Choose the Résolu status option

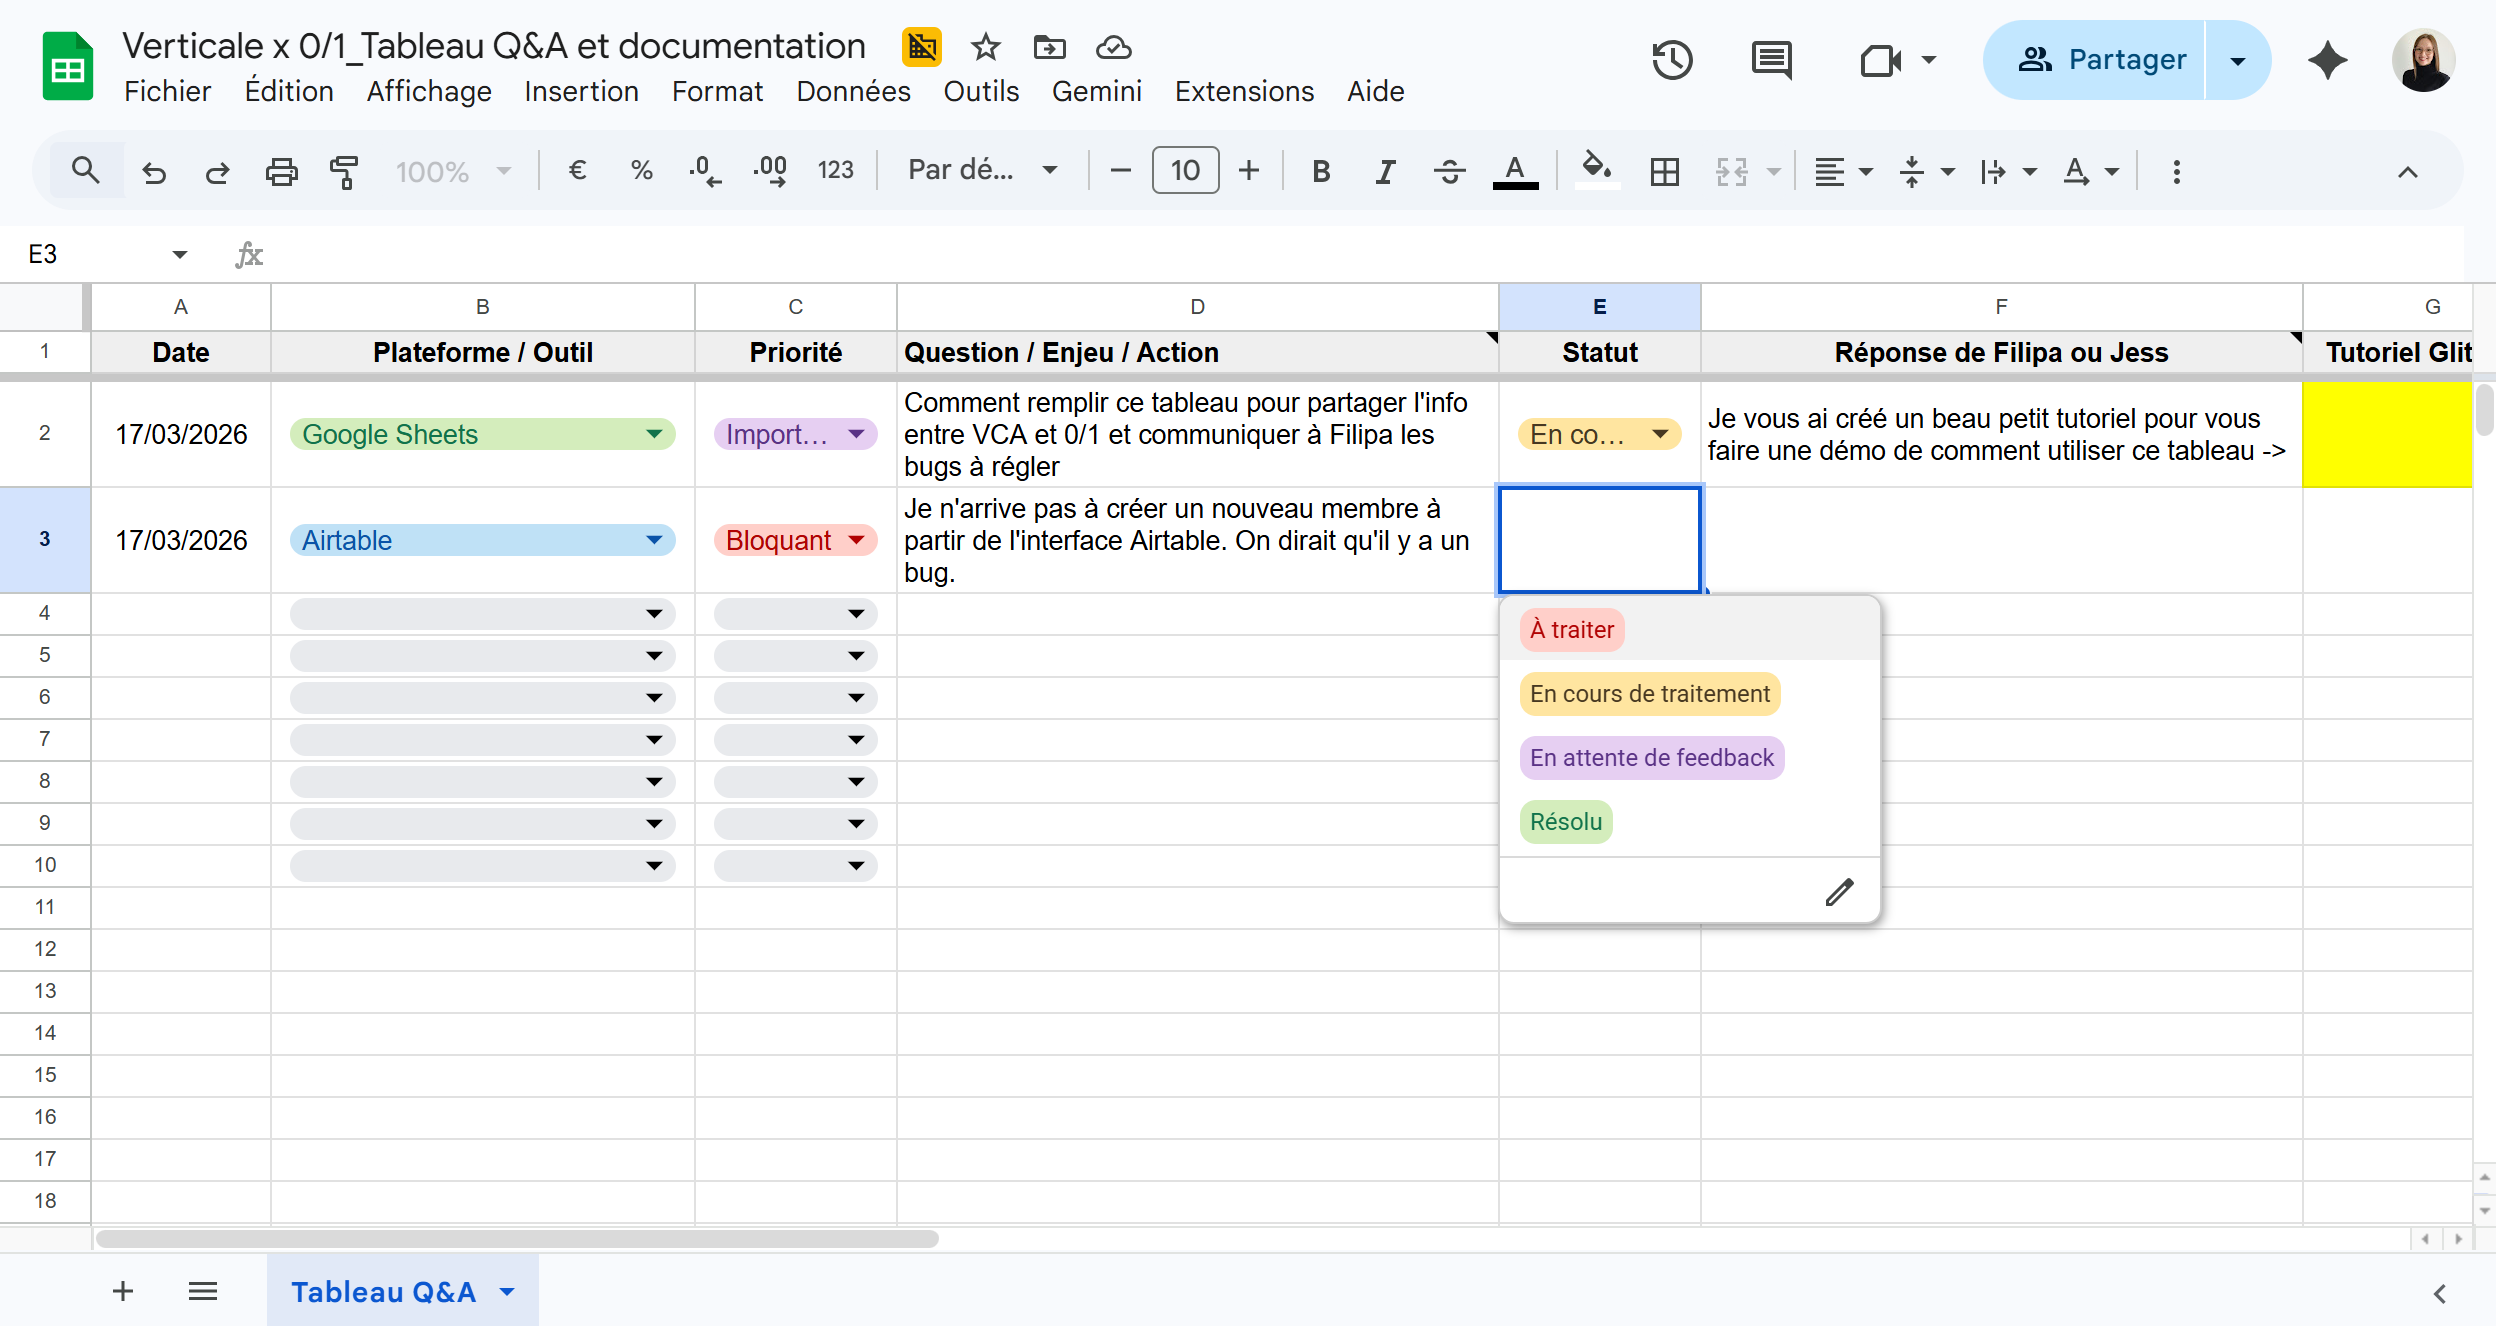tap(1565, 822)
